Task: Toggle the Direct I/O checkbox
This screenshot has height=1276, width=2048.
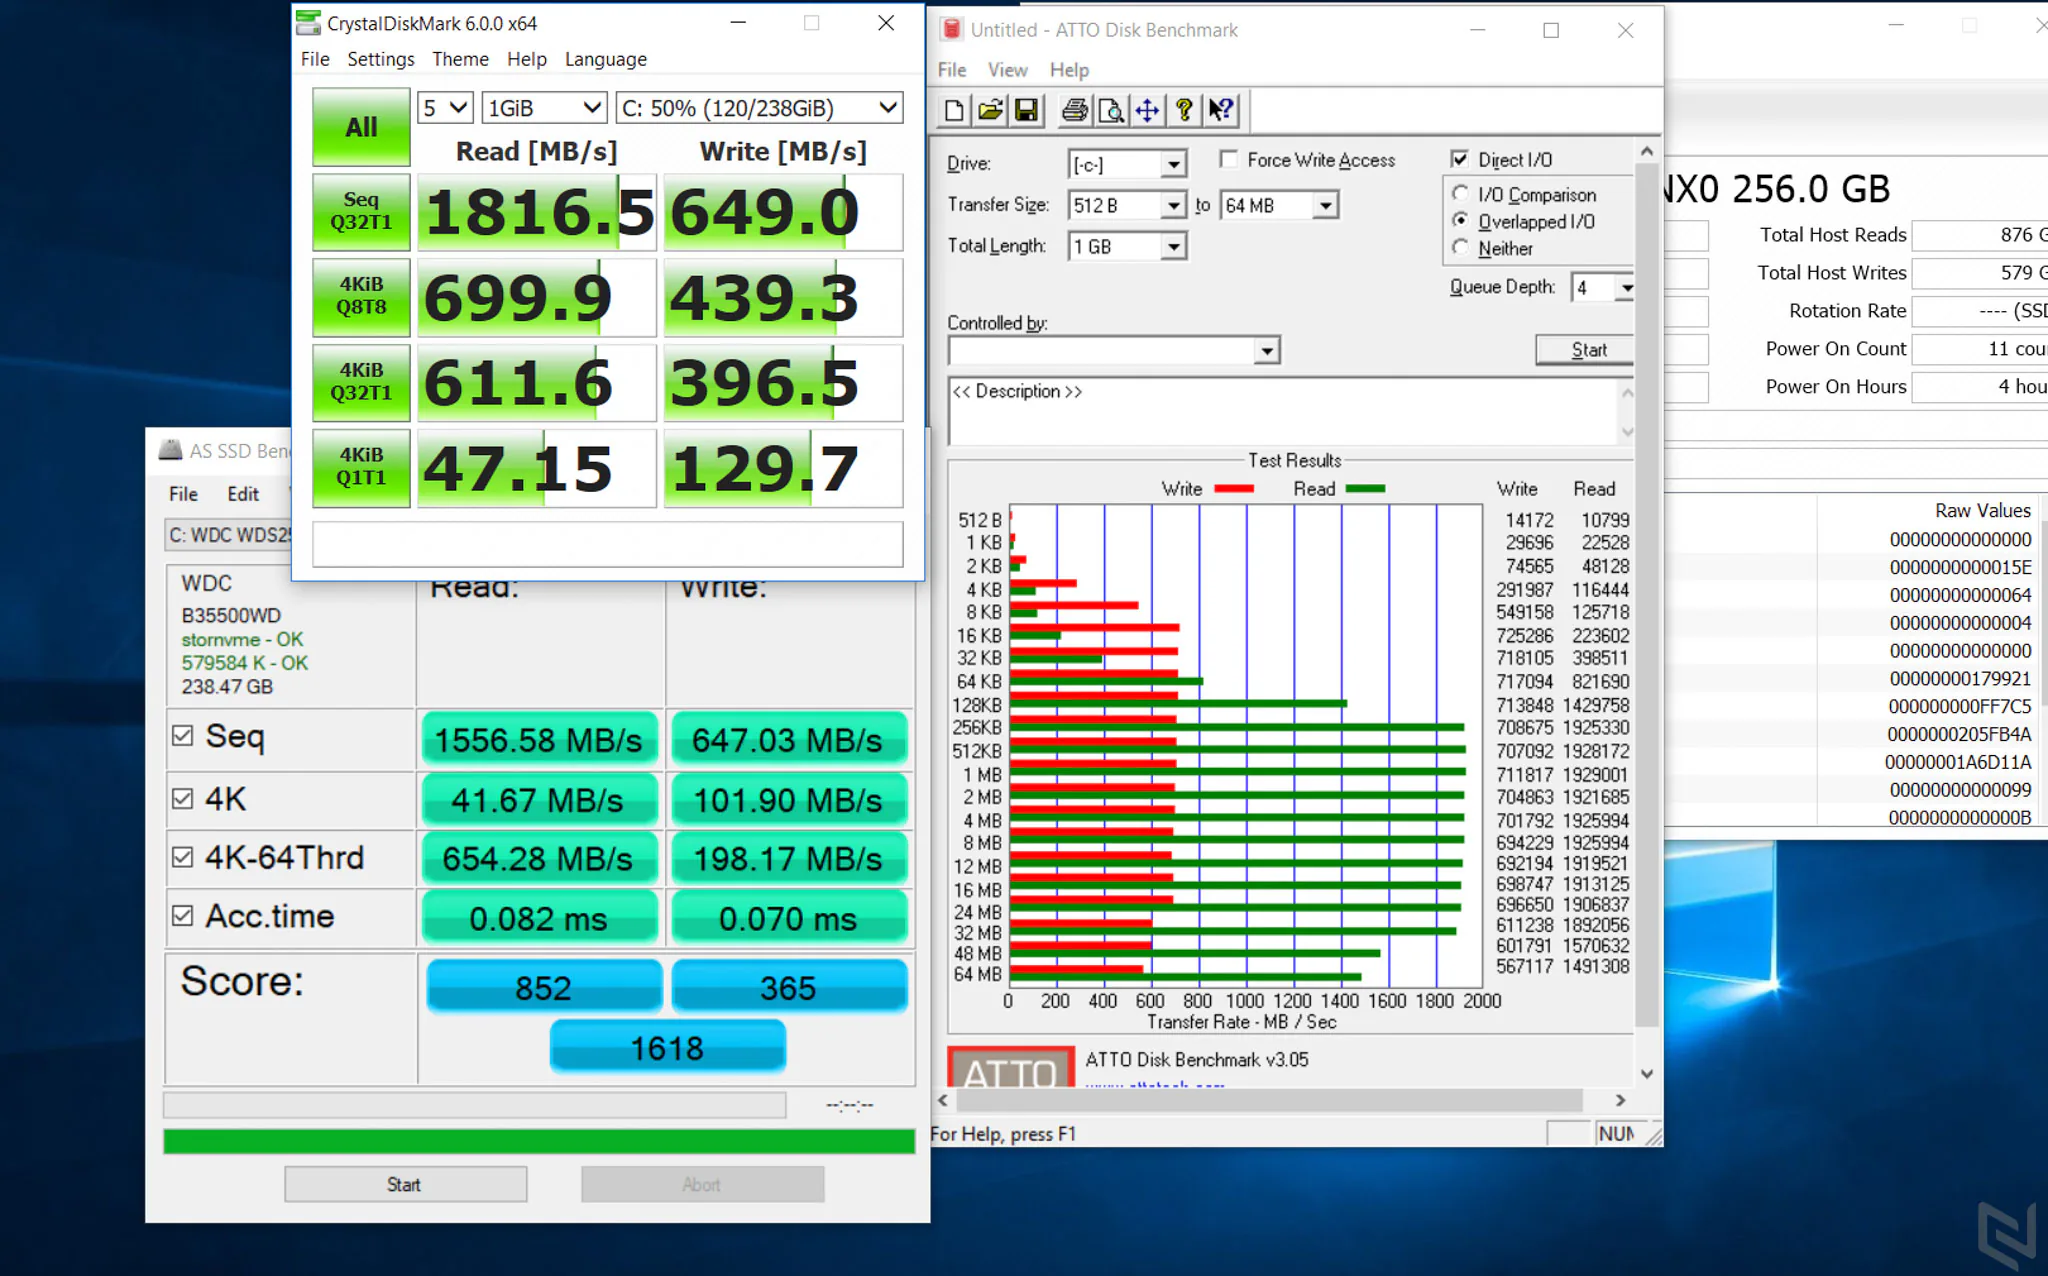Action: 1460,159
